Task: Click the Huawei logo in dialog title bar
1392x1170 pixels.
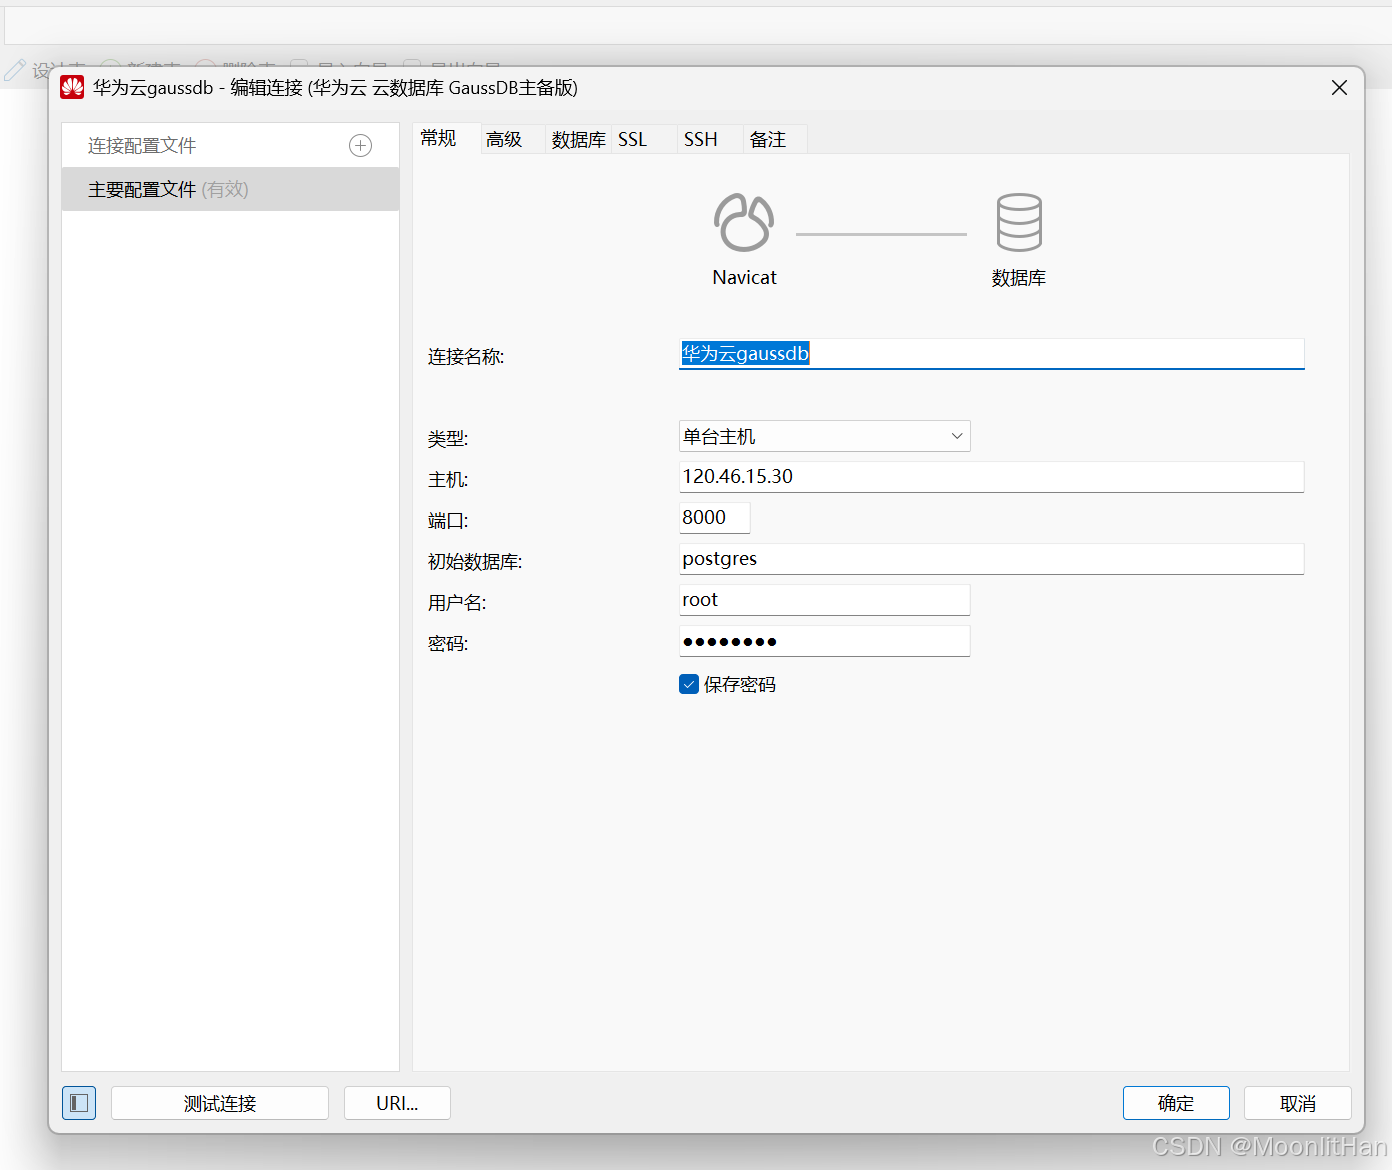Action: coord(71,87)
